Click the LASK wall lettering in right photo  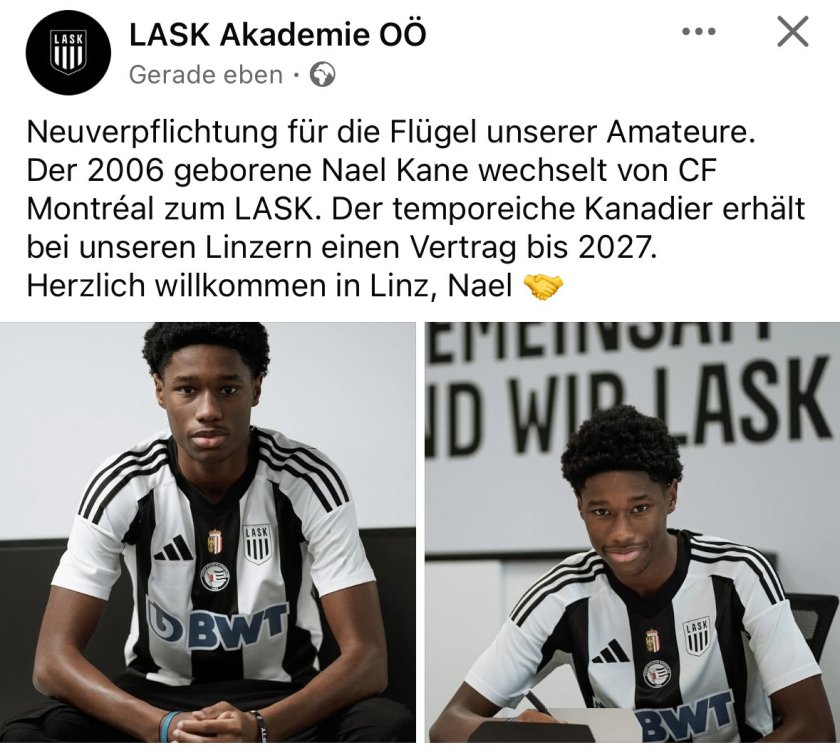point(746,407)
